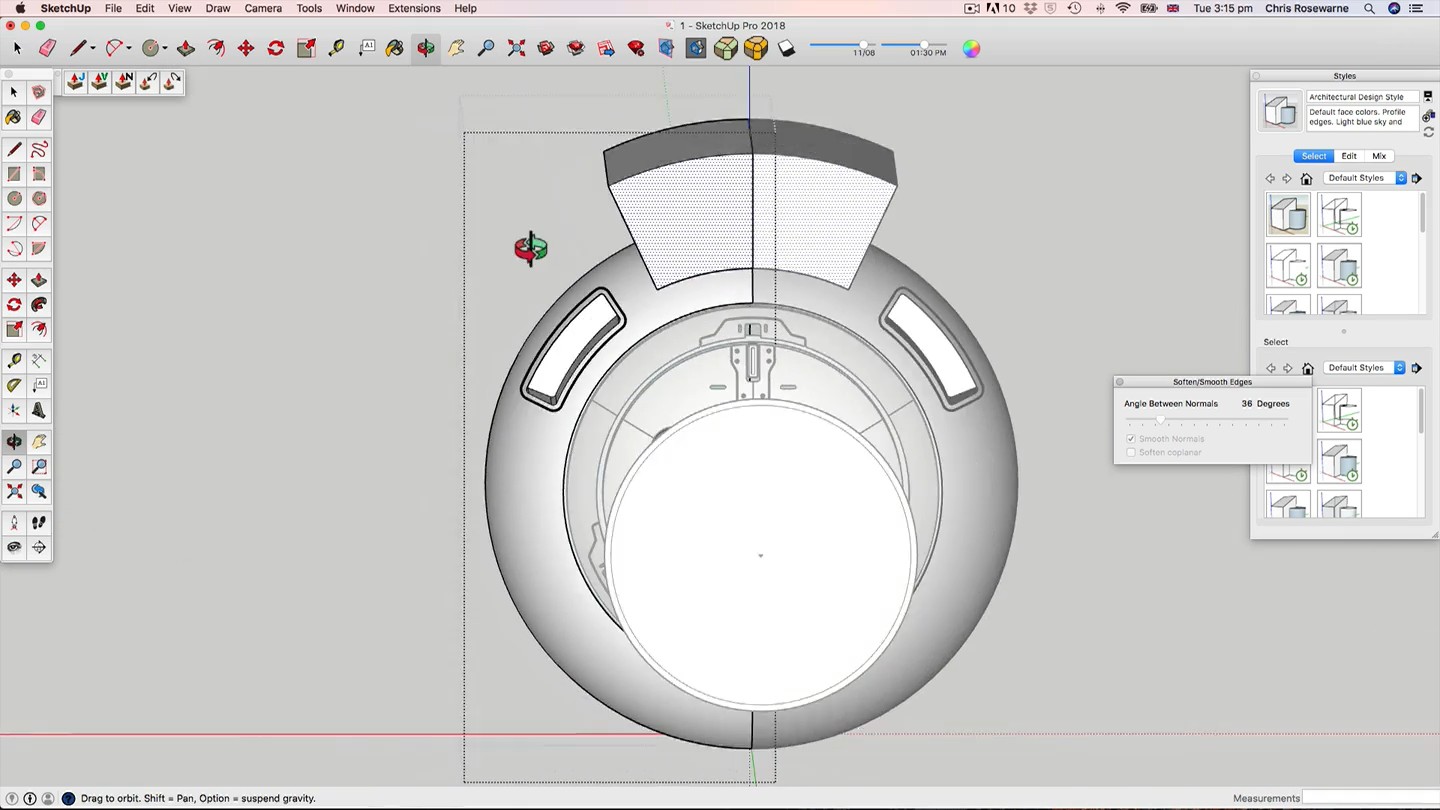The width and height of the screenshot is (1440, 810).
Task: Switch to the Edit tab in Styles
Action: pos(1349,156)
